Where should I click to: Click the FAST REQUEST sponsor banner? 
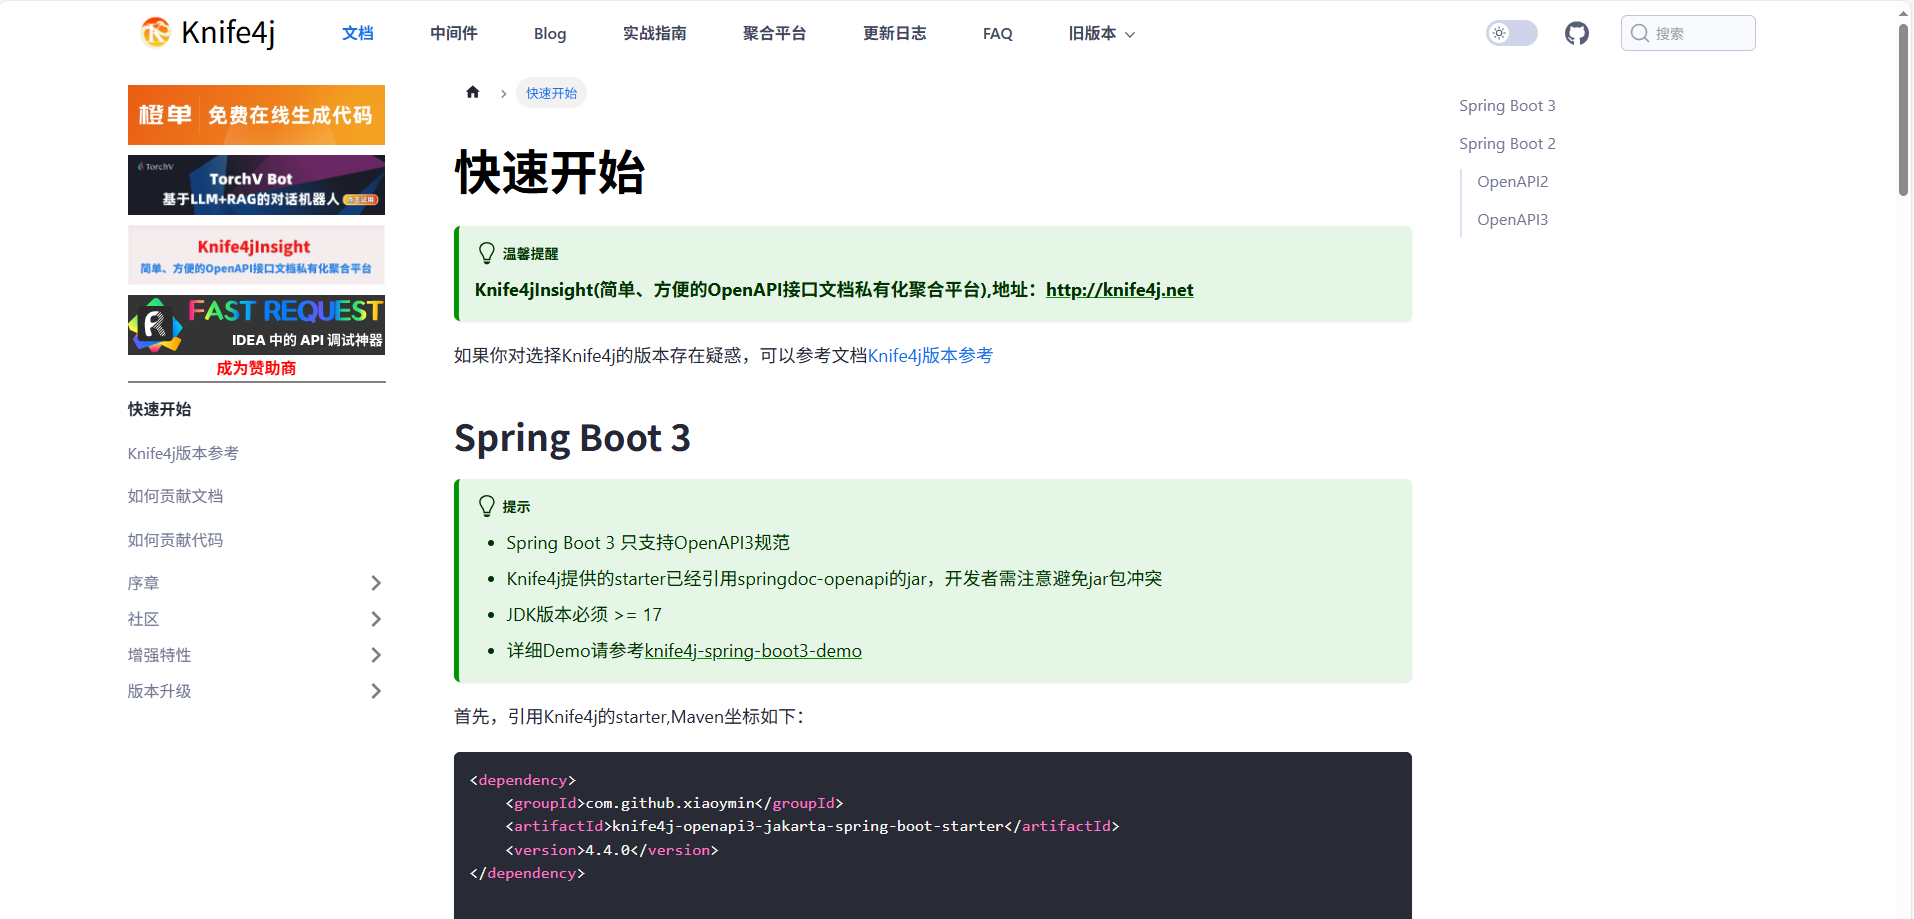[x=256, y=324]
